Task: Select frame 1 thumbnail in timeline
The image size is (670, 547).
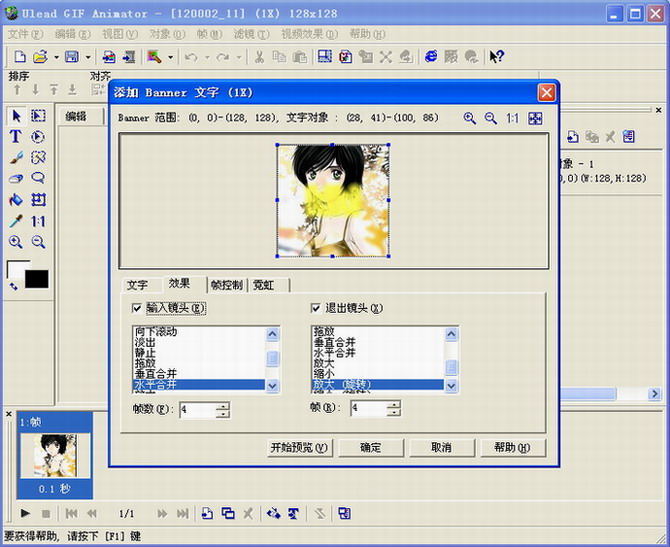Action: (55, 455)
